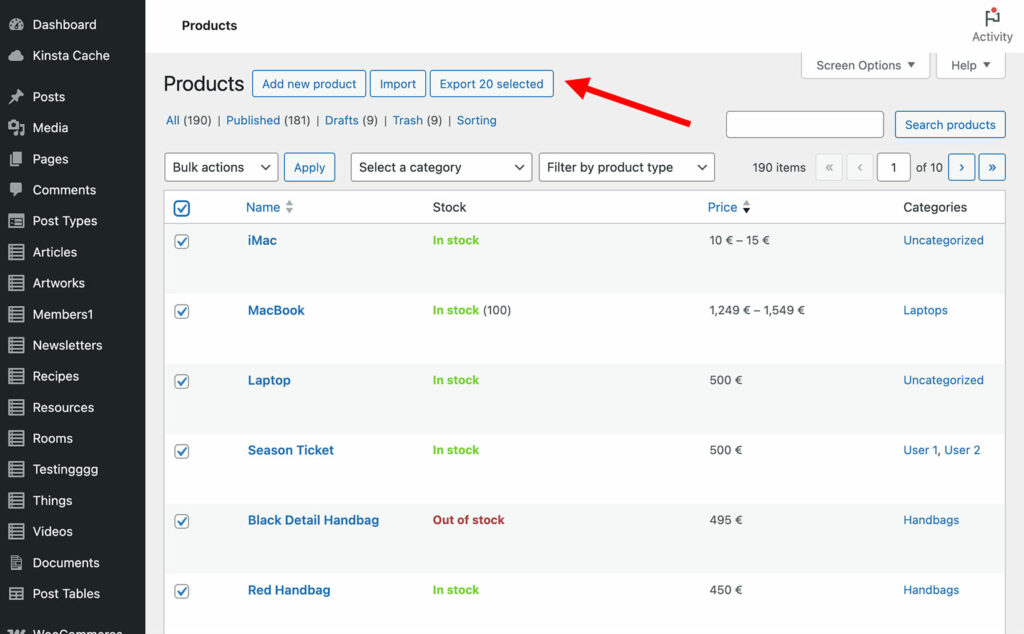Click the Artworks list icon

click(x=16, y=283)
